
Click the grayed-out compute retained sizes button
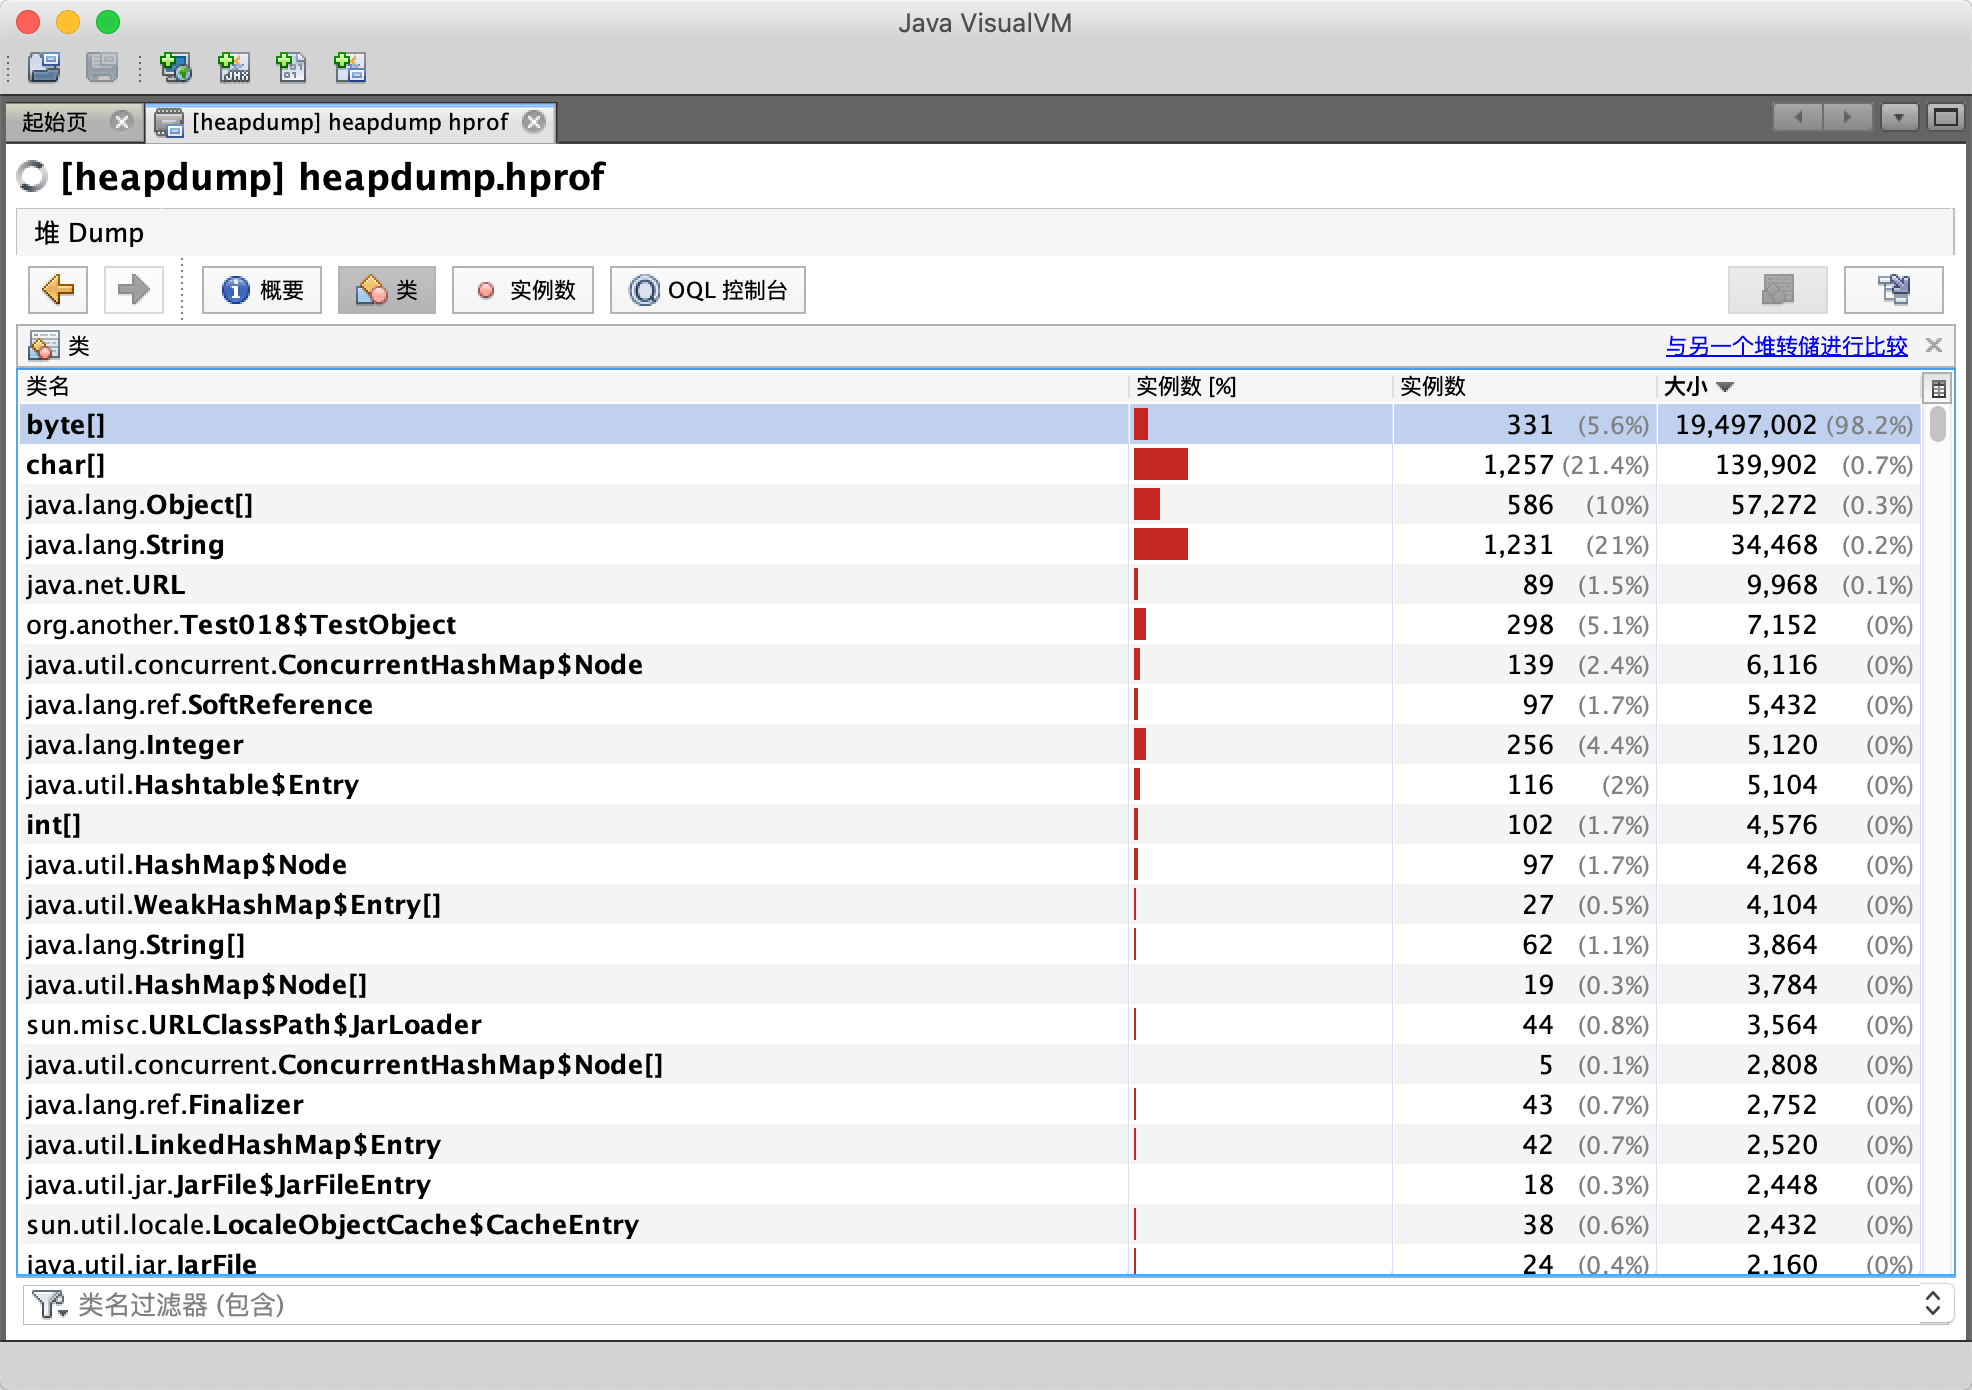coord(1778,290)
